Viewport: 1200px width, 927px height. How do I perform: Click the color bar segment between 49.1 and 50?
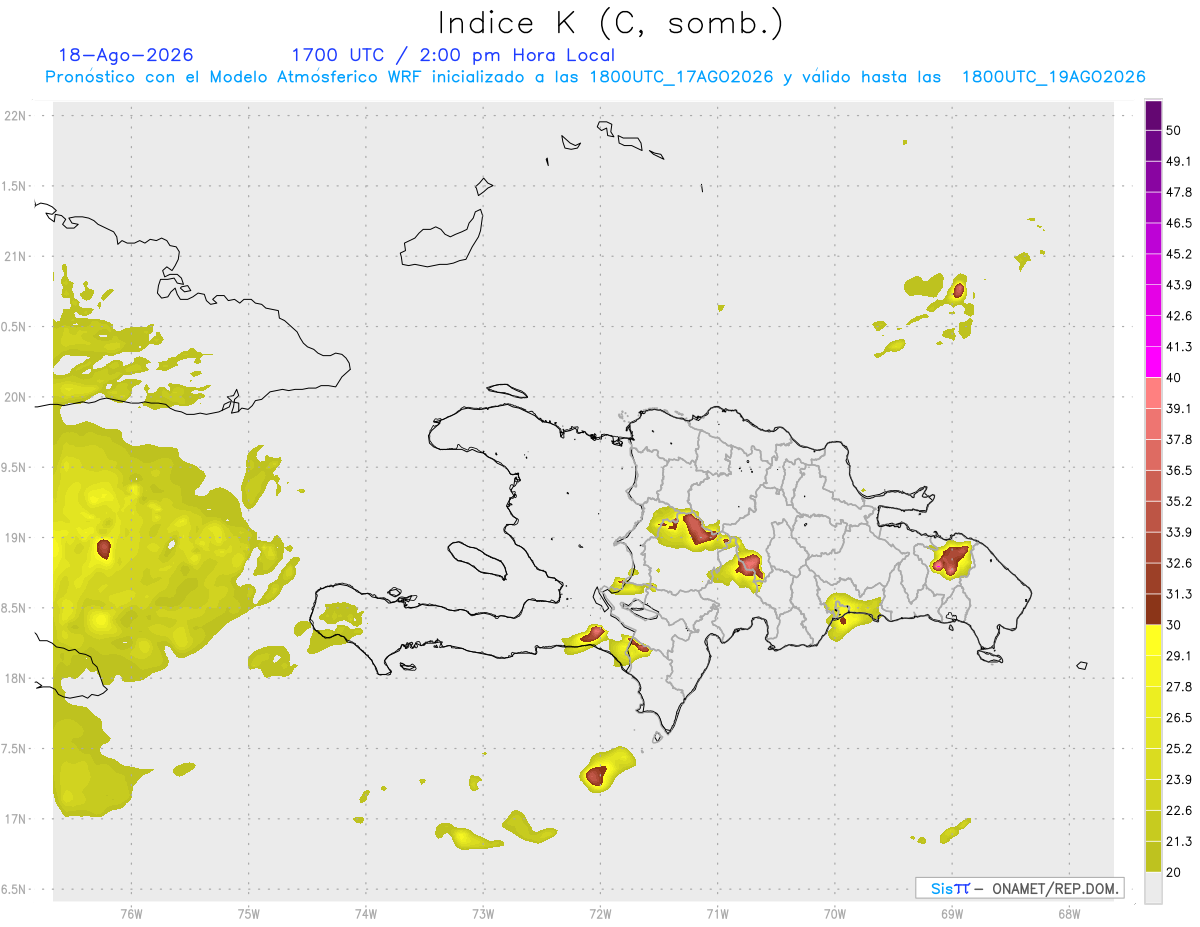click(x=1154, y=145)
